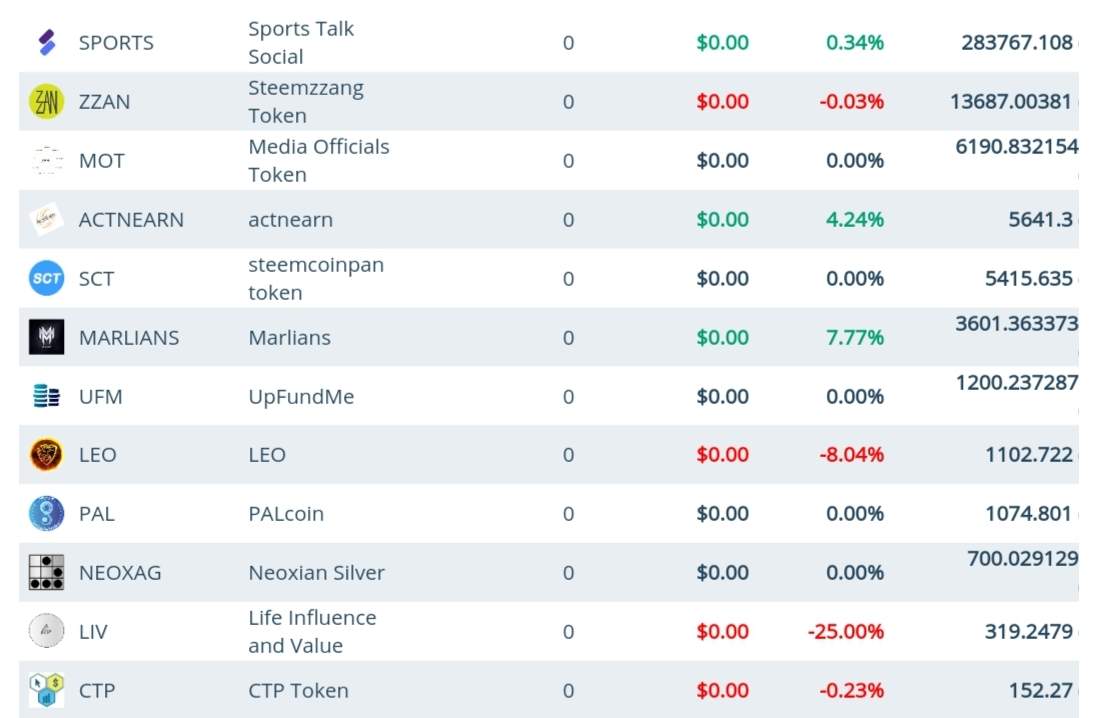Click the ACTNEARN token logo icon
Screen dimensions: 1098x718
[x=47, y=220]
